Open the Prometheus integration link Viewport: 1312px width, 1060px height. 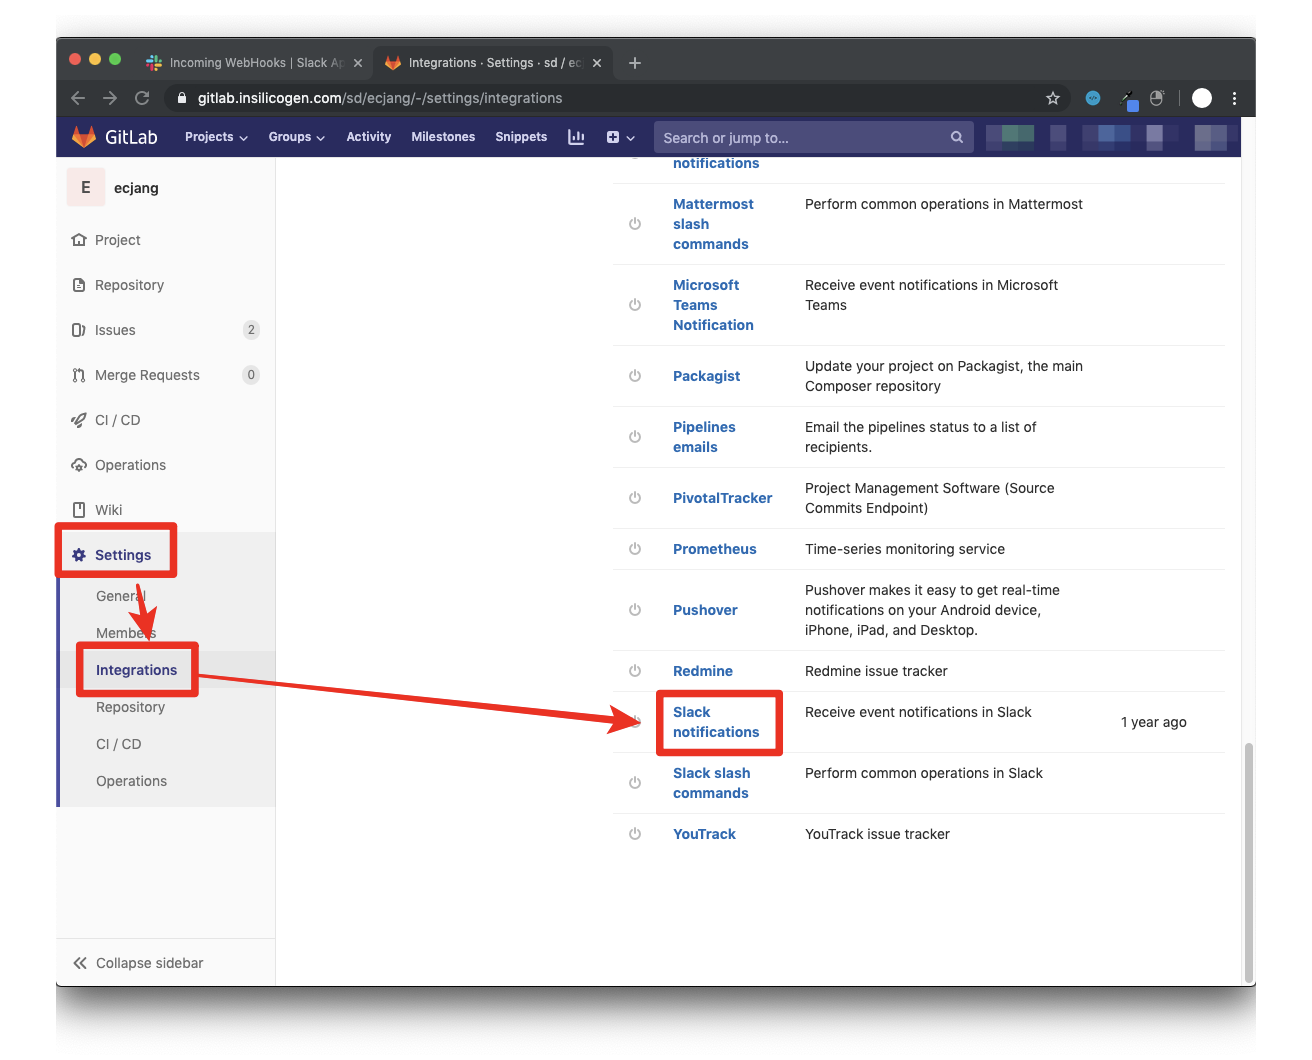click(715, 549)
